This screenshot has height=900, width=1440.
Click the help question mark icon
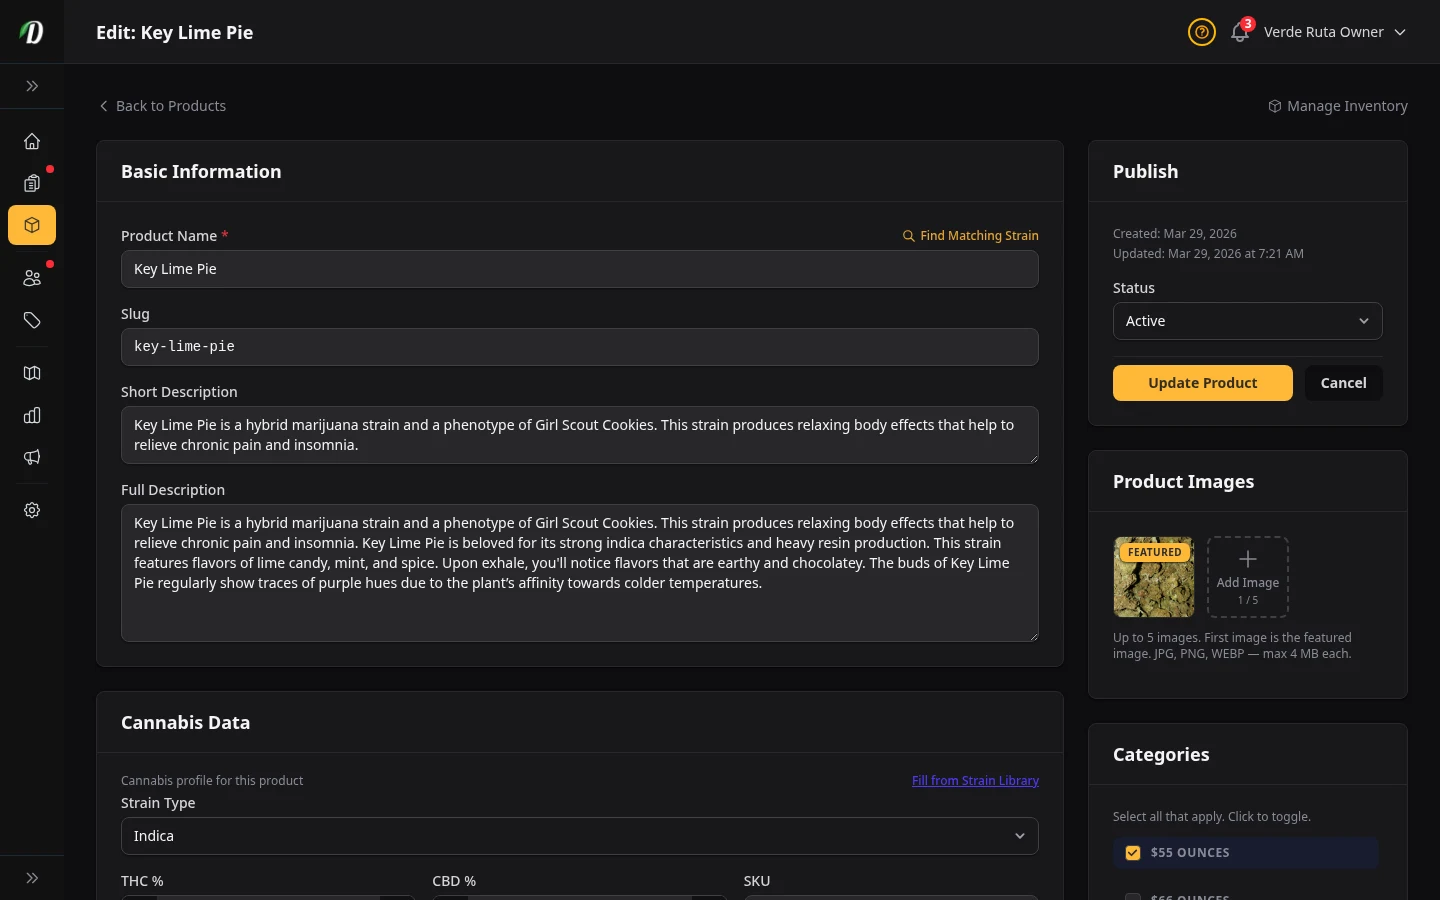click(x=1201, y=32)
